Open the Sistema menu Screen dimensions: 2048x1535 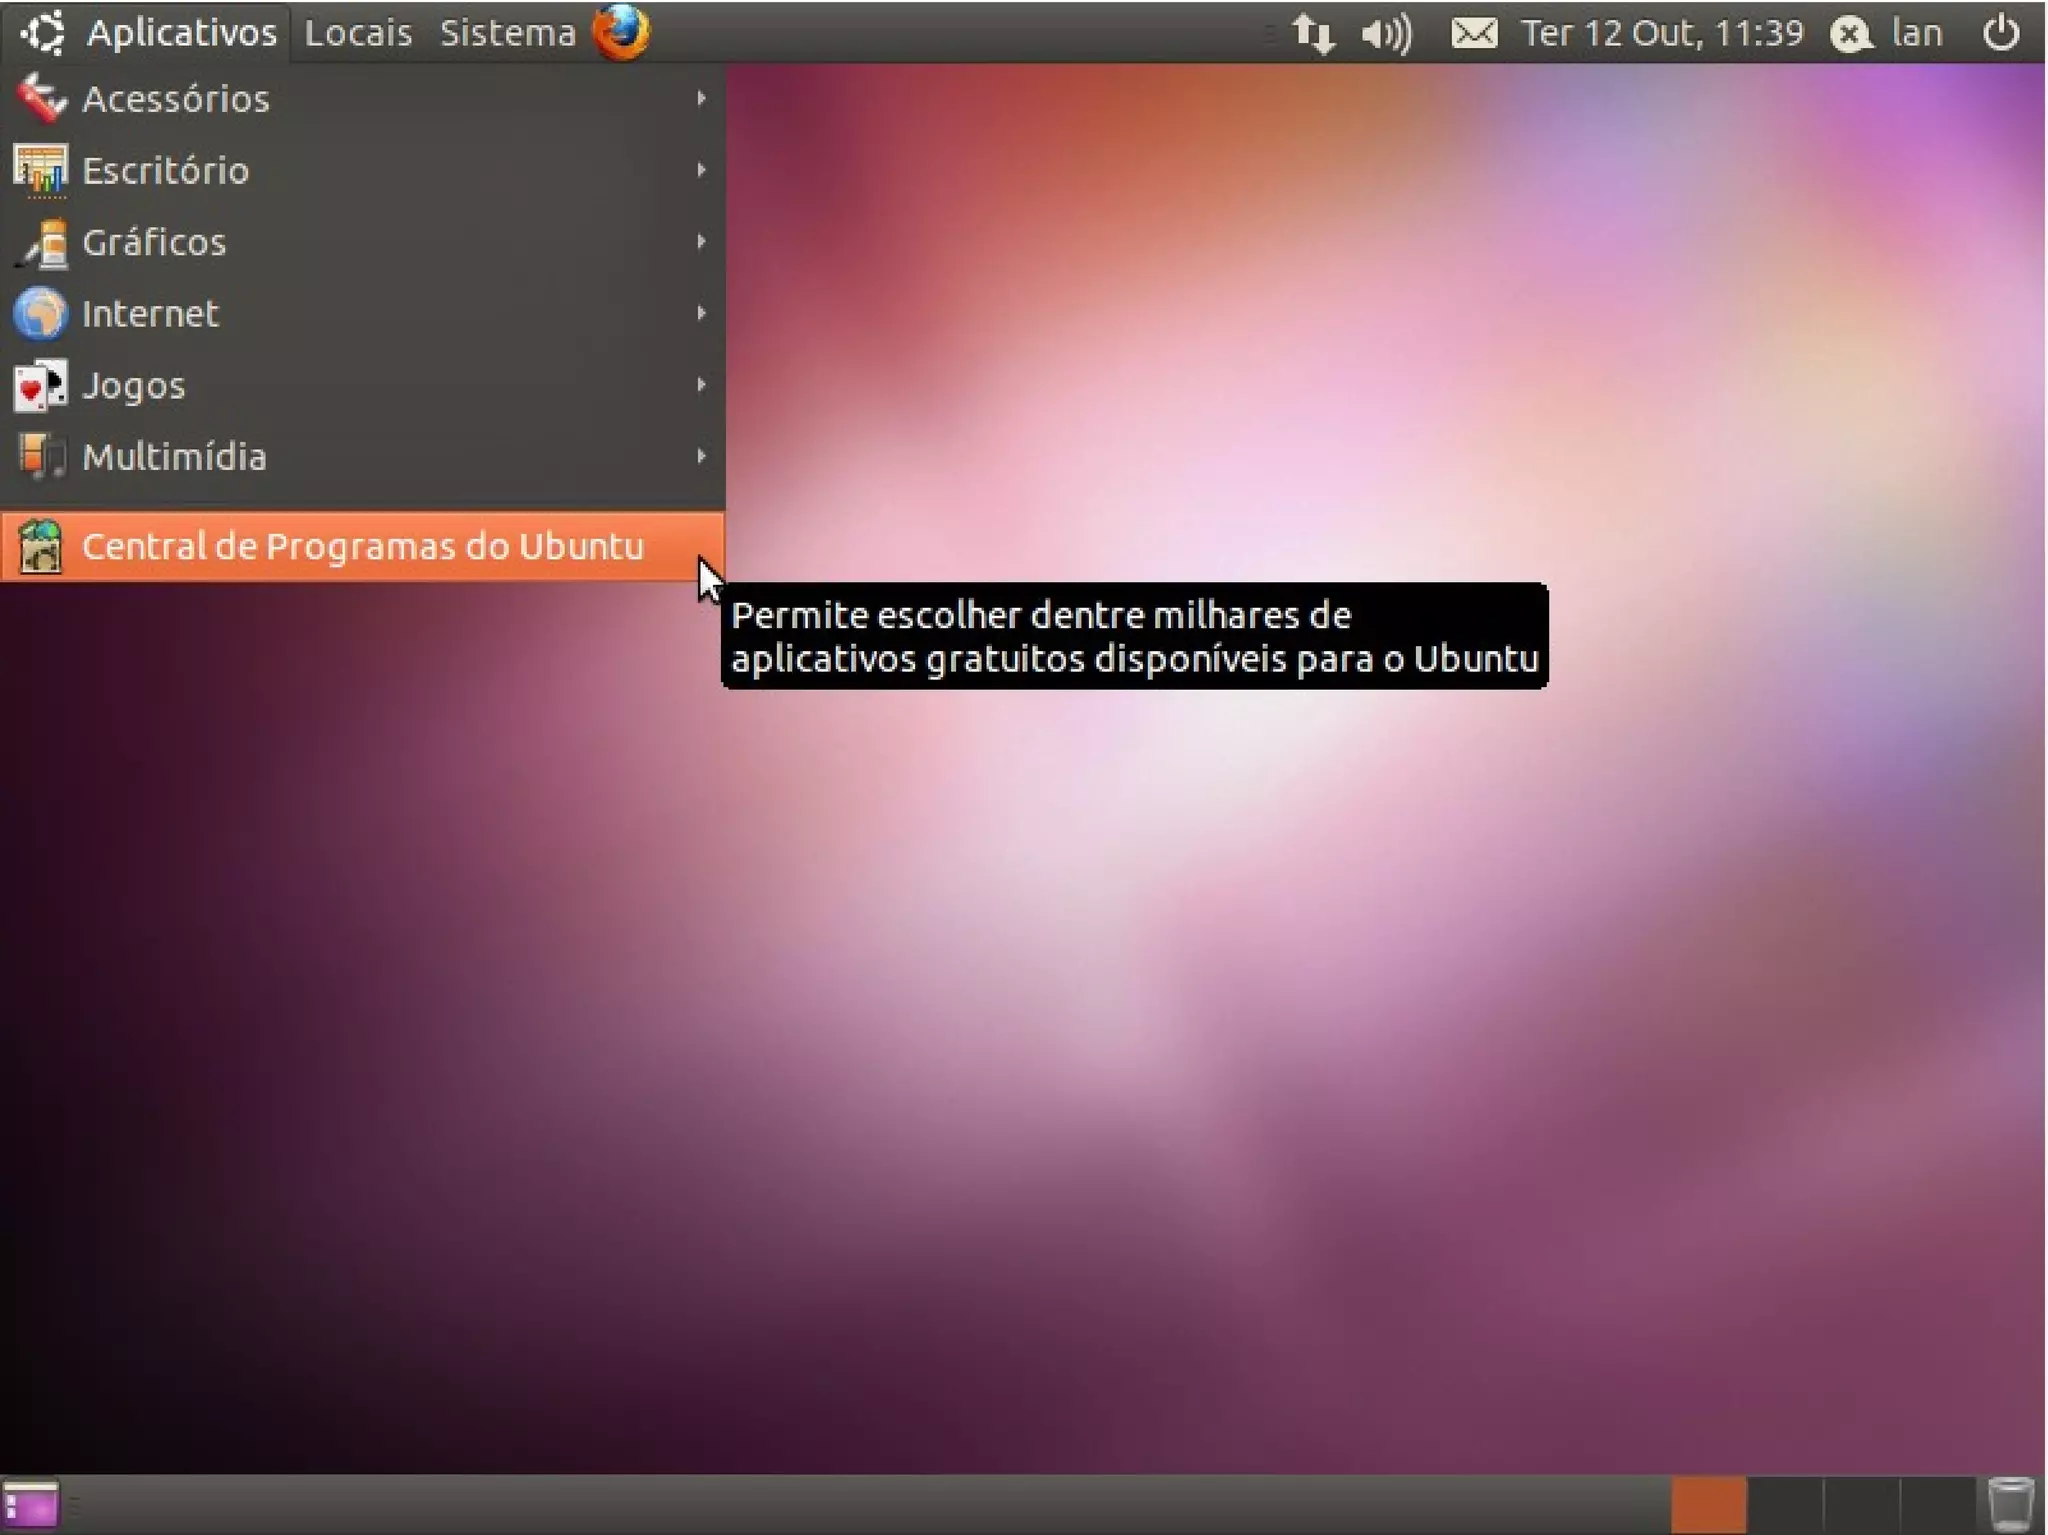coord(508,33)
